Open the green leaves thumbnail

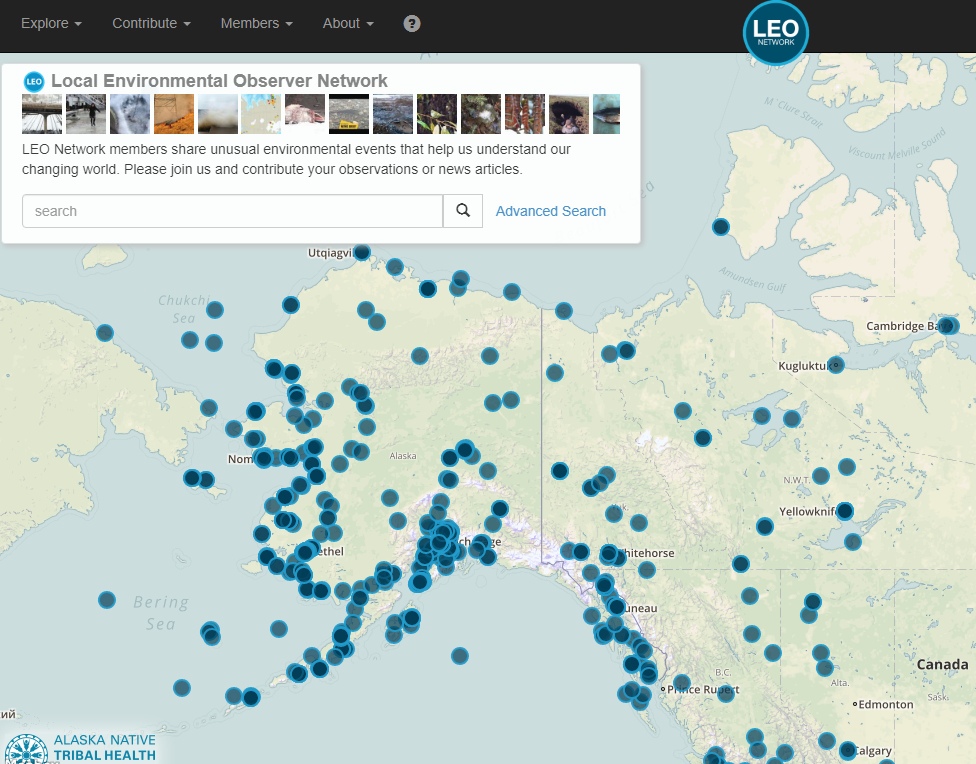coord(436,114)
